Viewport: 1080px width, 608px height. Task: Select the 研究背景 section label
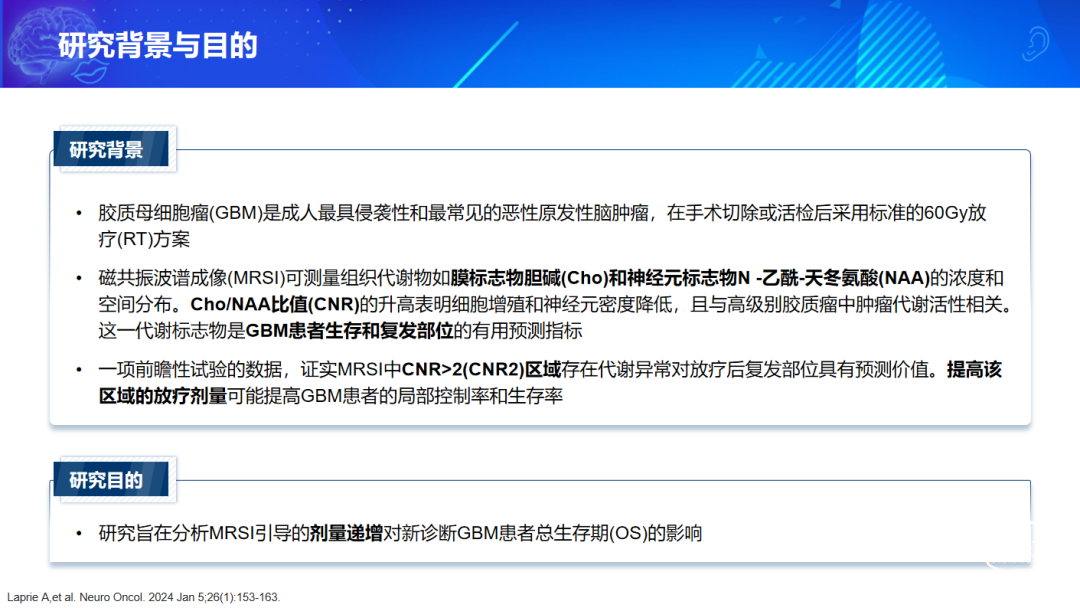pyautogui.click(x=111, y=149)
